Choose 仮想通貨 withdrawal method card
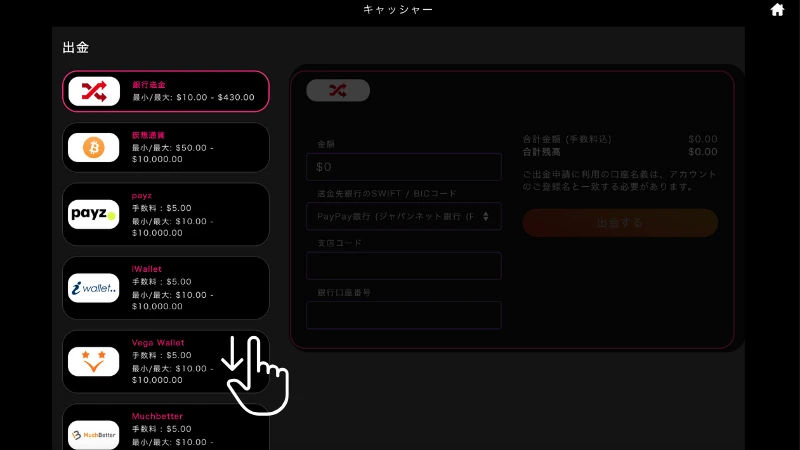The height and width of the screenshot is (450, 800). click(x=166, y=147)
